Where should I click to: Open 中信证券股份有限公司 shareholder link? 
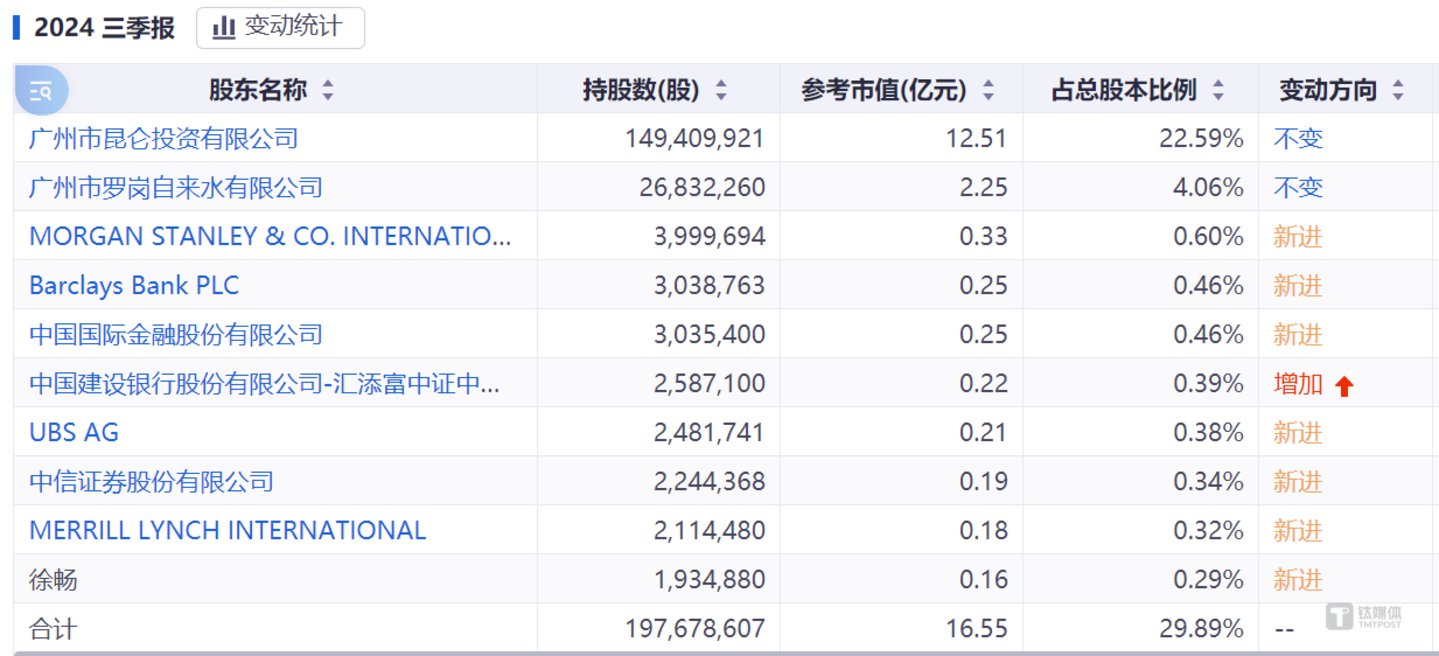152,481
